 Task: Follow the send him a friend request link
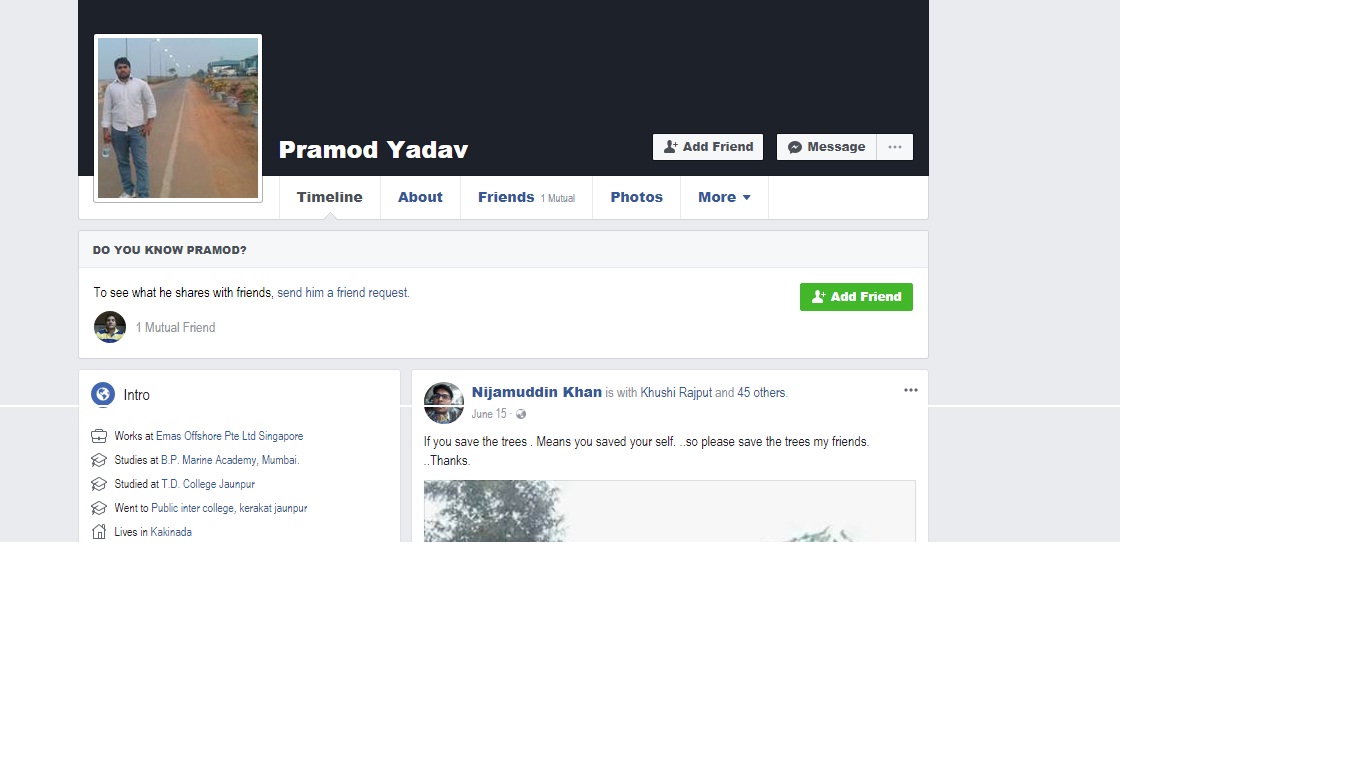click(343, 293)
